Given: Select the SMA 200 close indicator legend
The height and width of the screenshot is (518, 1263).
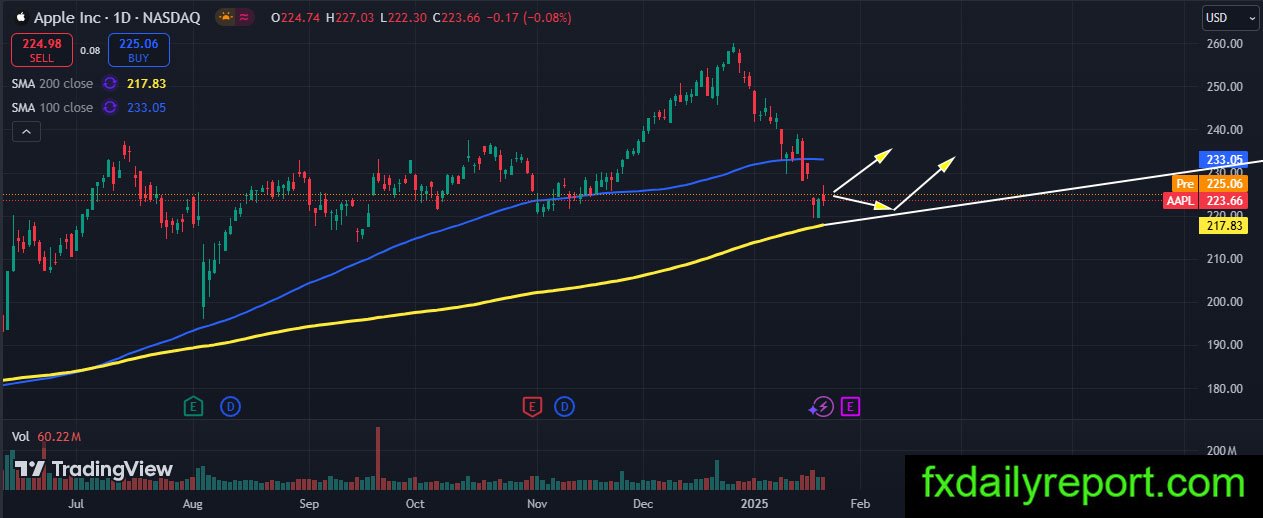Looking at the screenshot, I should pyautogui.click(x=52, y=85).
